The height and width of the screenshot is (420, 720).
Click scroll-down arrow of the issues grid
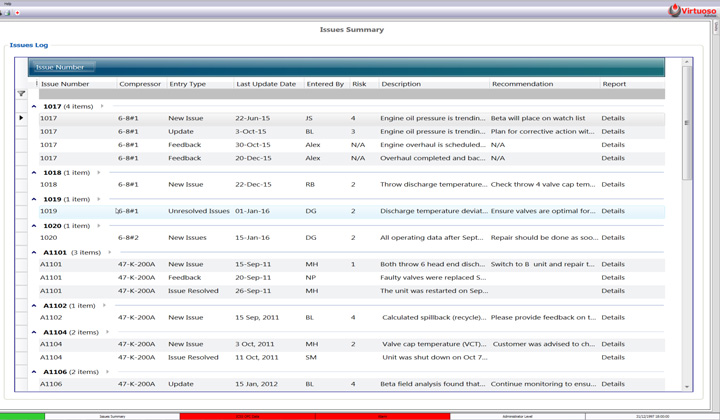point(687,386)
